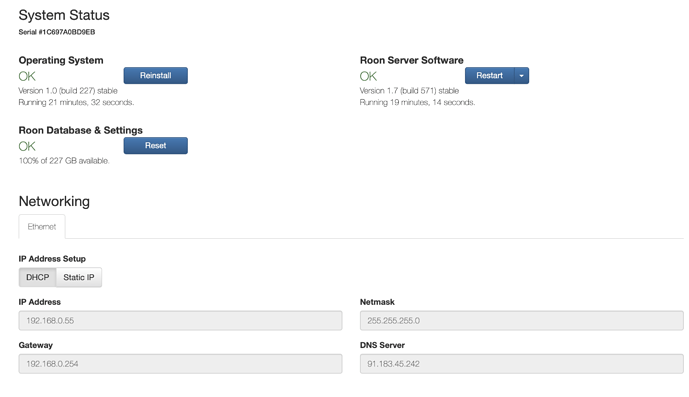This screenshot has width=689, height=397.
Task: Click the Reinstall operating system button
Action: pyautogui.click(x=156, y=76)
